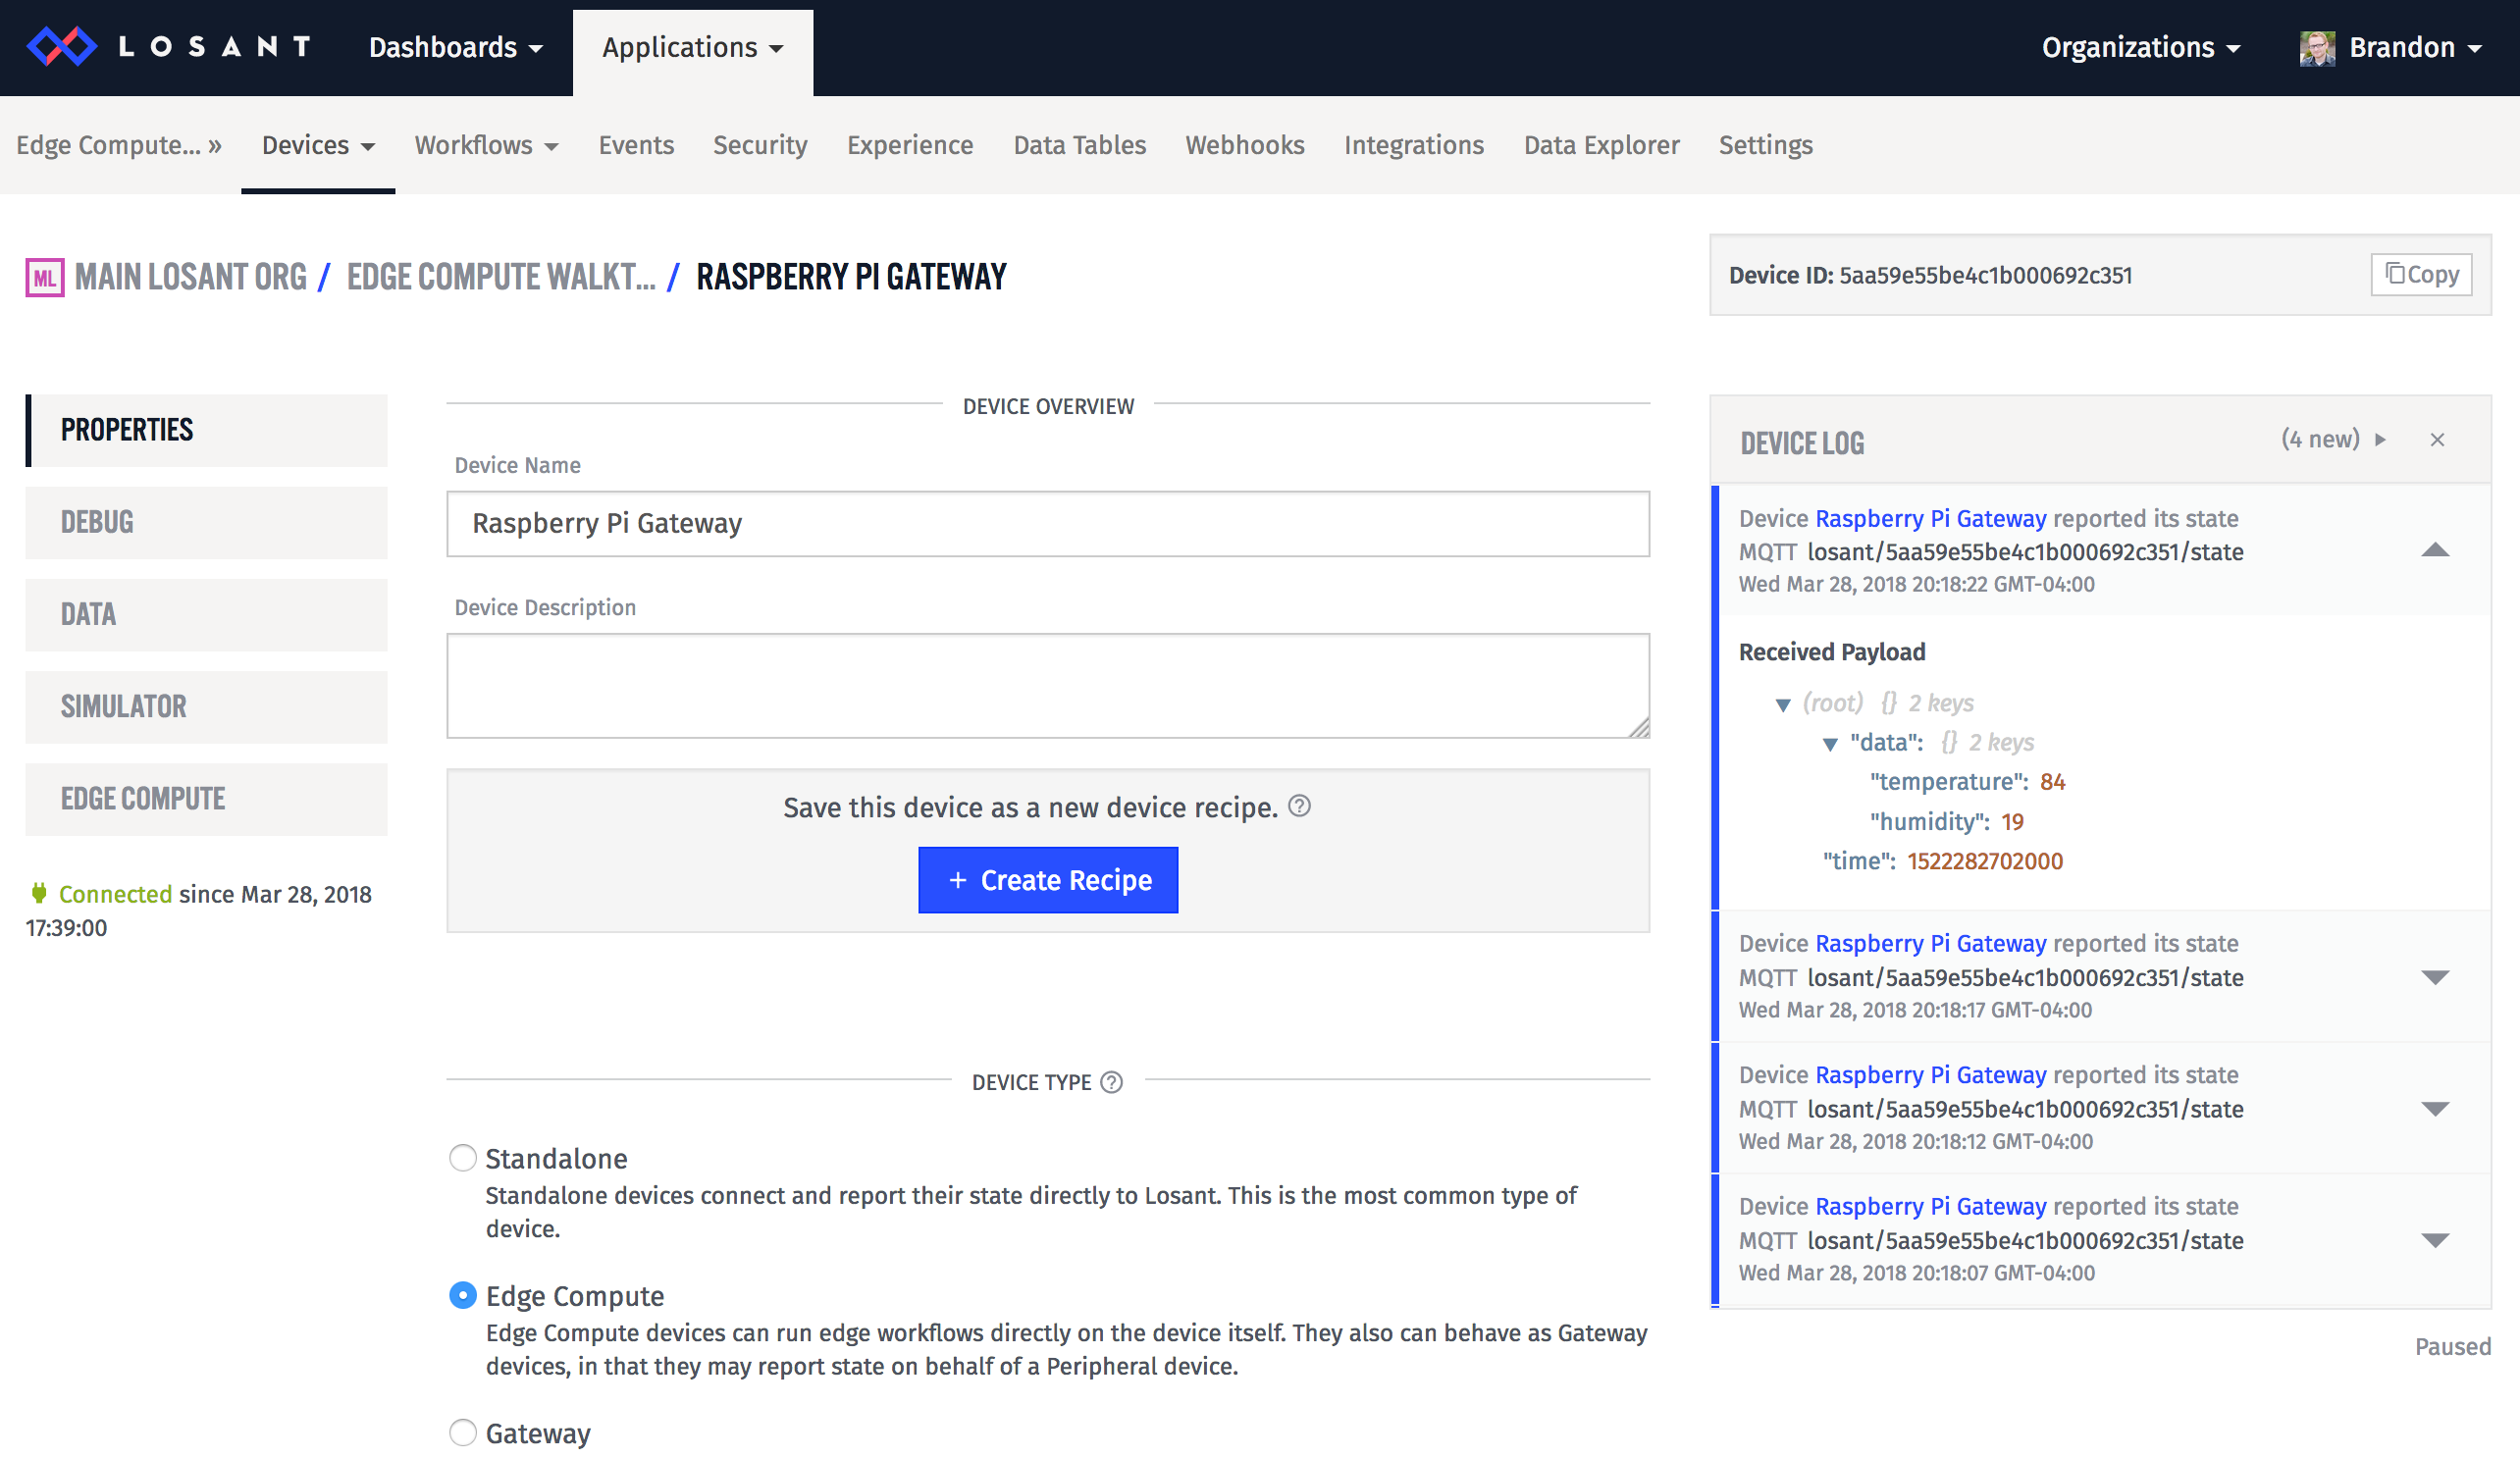
Task: Click the help icon next to Device Type
Action: 1110,1082
